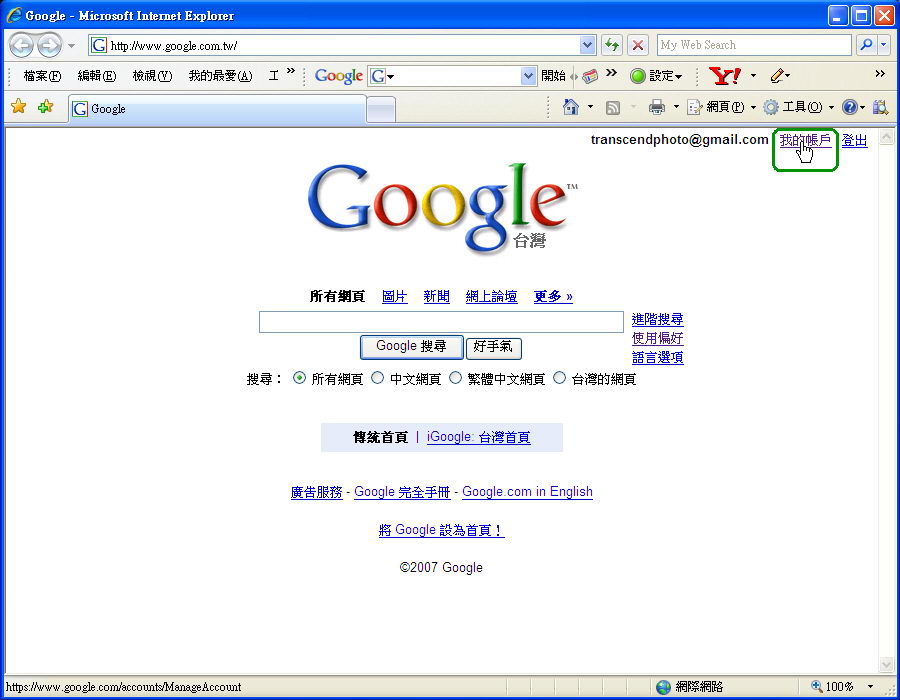Click the address bar URL field
The image size is (900, 700).
click(342, 45)
